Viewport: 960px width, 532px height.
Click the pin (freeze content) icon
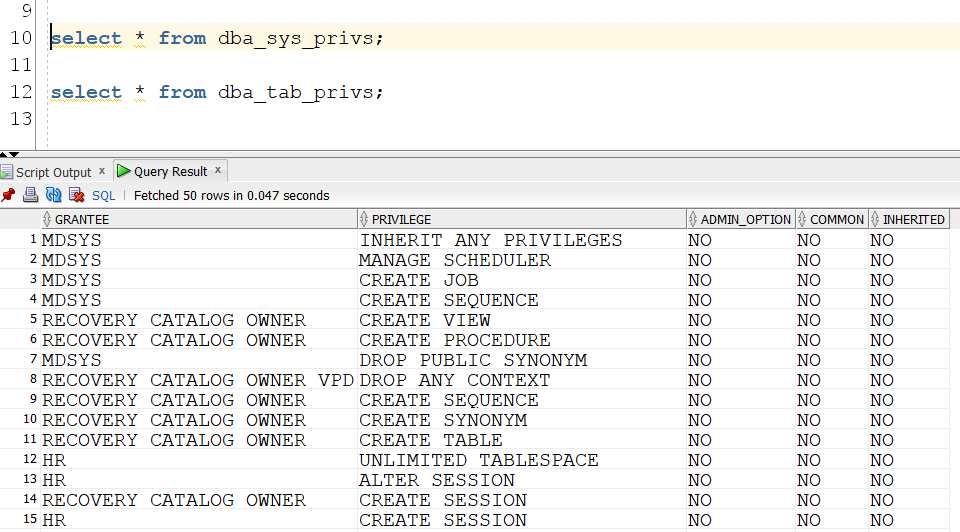click(8, 195)
